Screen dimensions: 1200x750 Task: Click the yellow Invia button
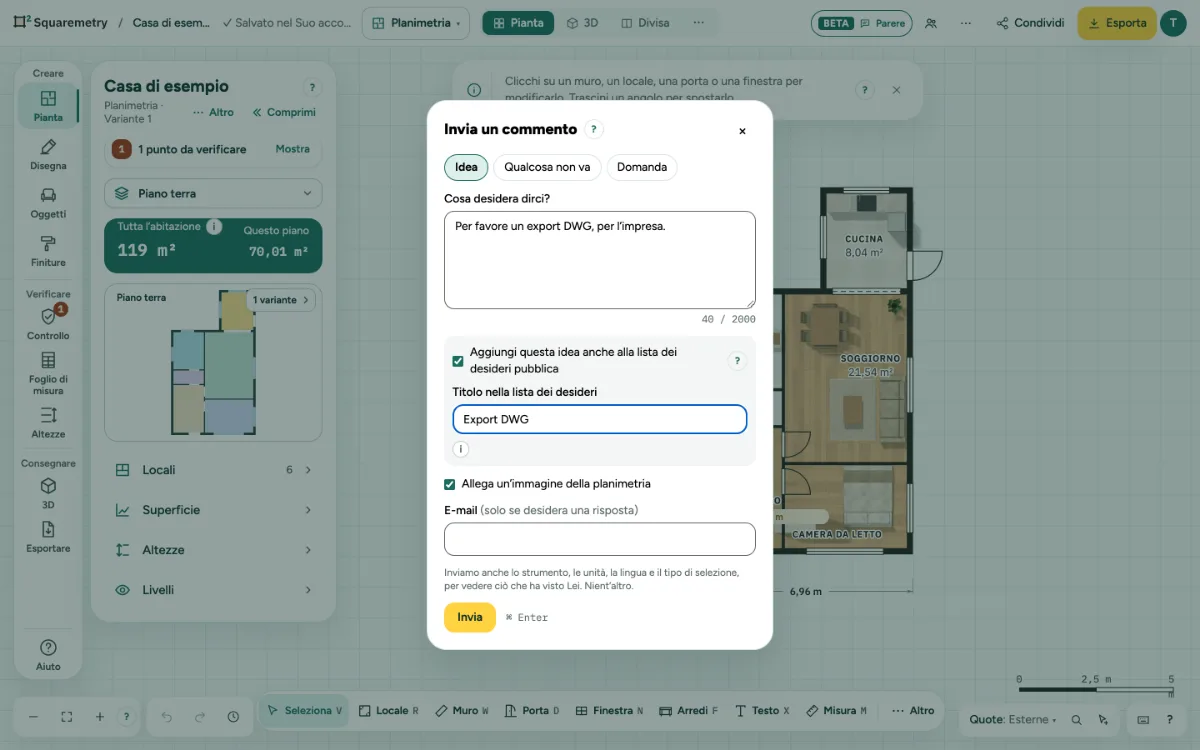pos(470,617)
